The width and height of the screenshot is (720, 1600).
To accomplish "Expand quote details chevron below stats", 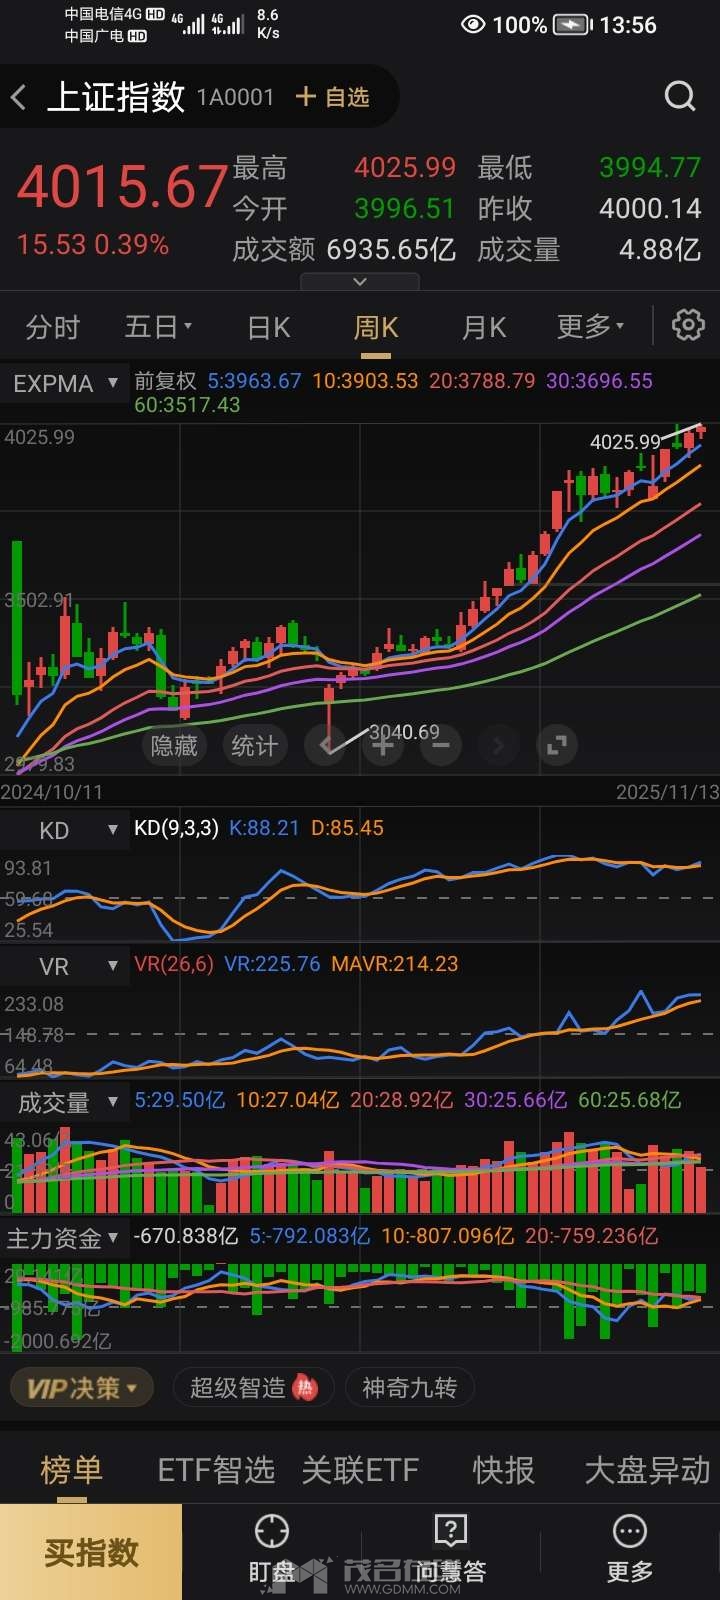I will coord(360,282).
